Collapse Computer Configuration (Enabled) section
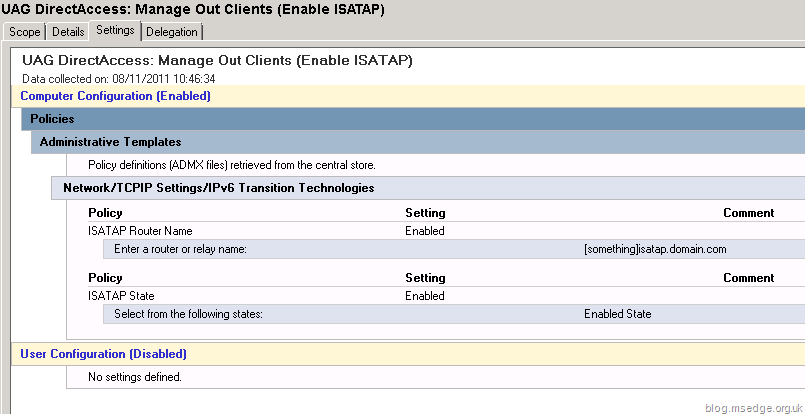Viewport: 805px width, 414px height. 115,96
